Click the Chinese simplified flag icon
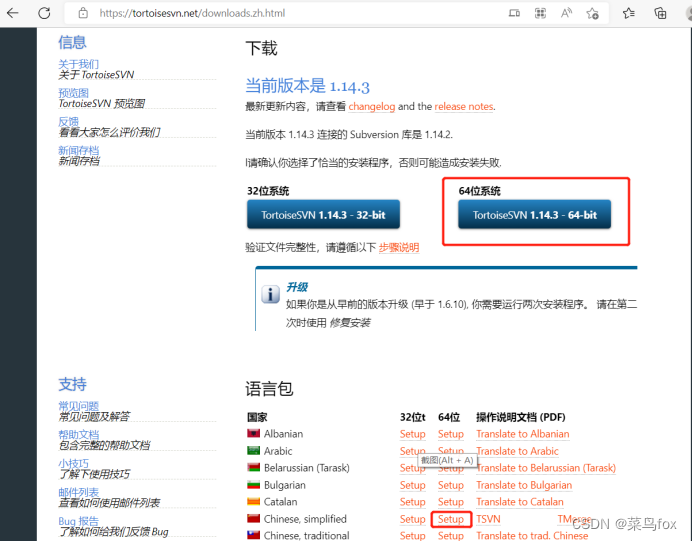 [253, 518]
